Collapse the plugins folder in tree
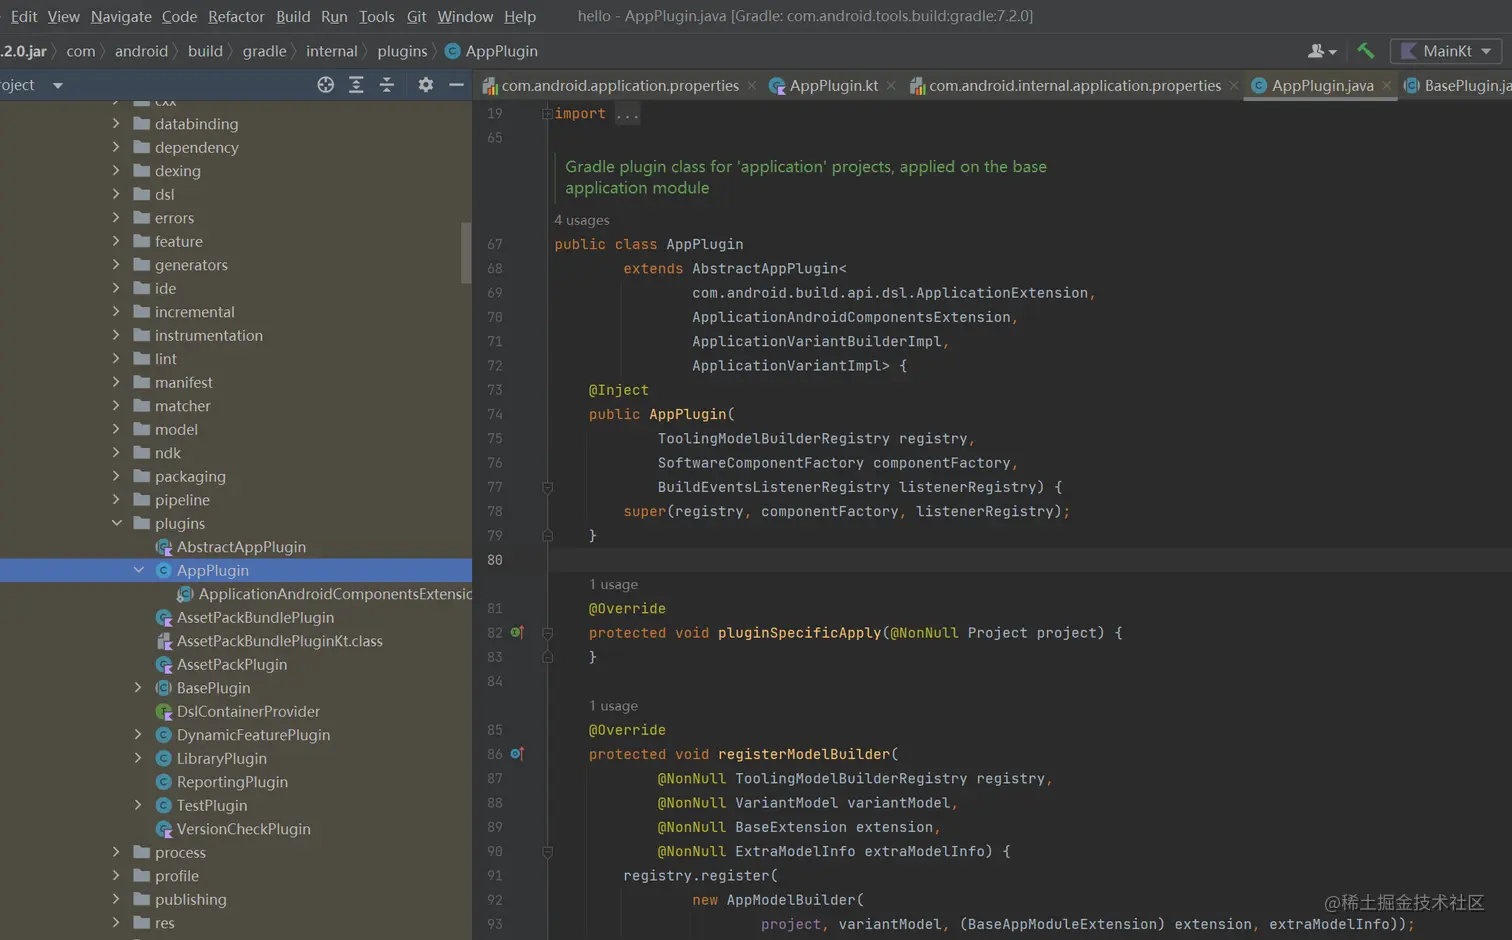Image resolution: width=1512 pixels, height=940 pixels. pyautogui.click(x=117, y=523)
